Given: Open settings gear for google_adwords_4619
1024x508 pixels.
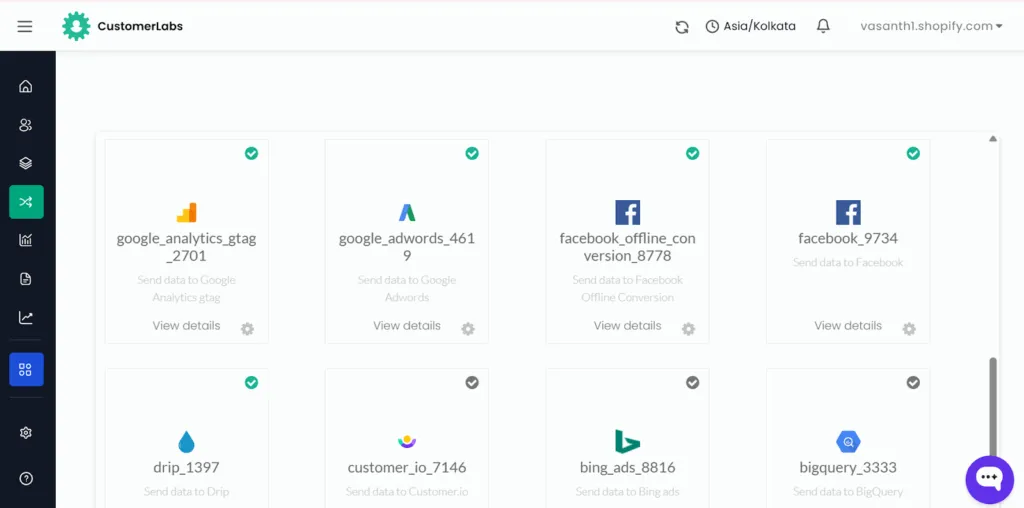Looking at the screenshot, I should [x=468, y=329].
